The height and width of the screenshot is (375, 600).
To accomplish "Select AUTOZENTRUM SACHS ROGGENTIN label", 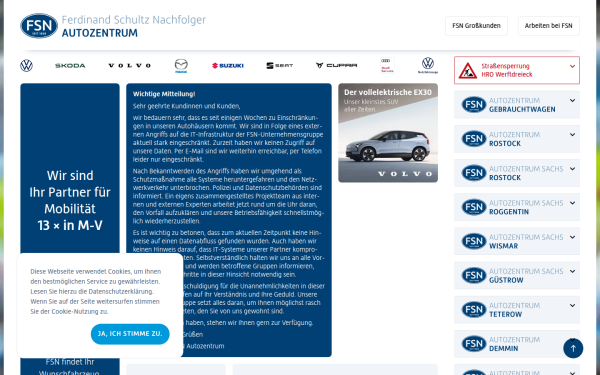I will coord(526,207).
